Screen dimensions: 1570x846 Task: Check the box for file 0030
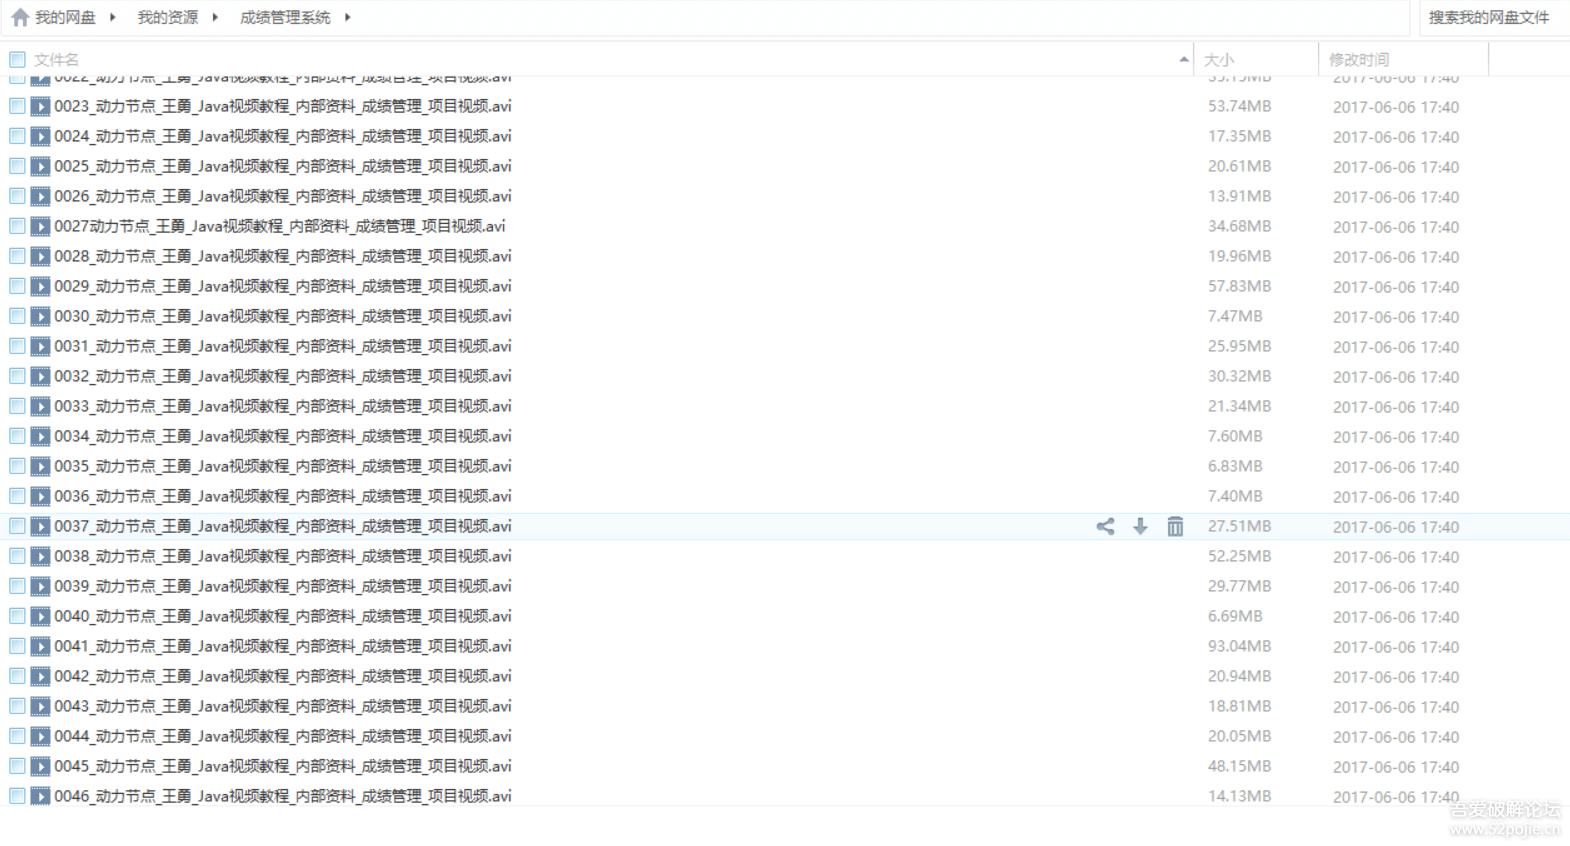click(17, 315)
